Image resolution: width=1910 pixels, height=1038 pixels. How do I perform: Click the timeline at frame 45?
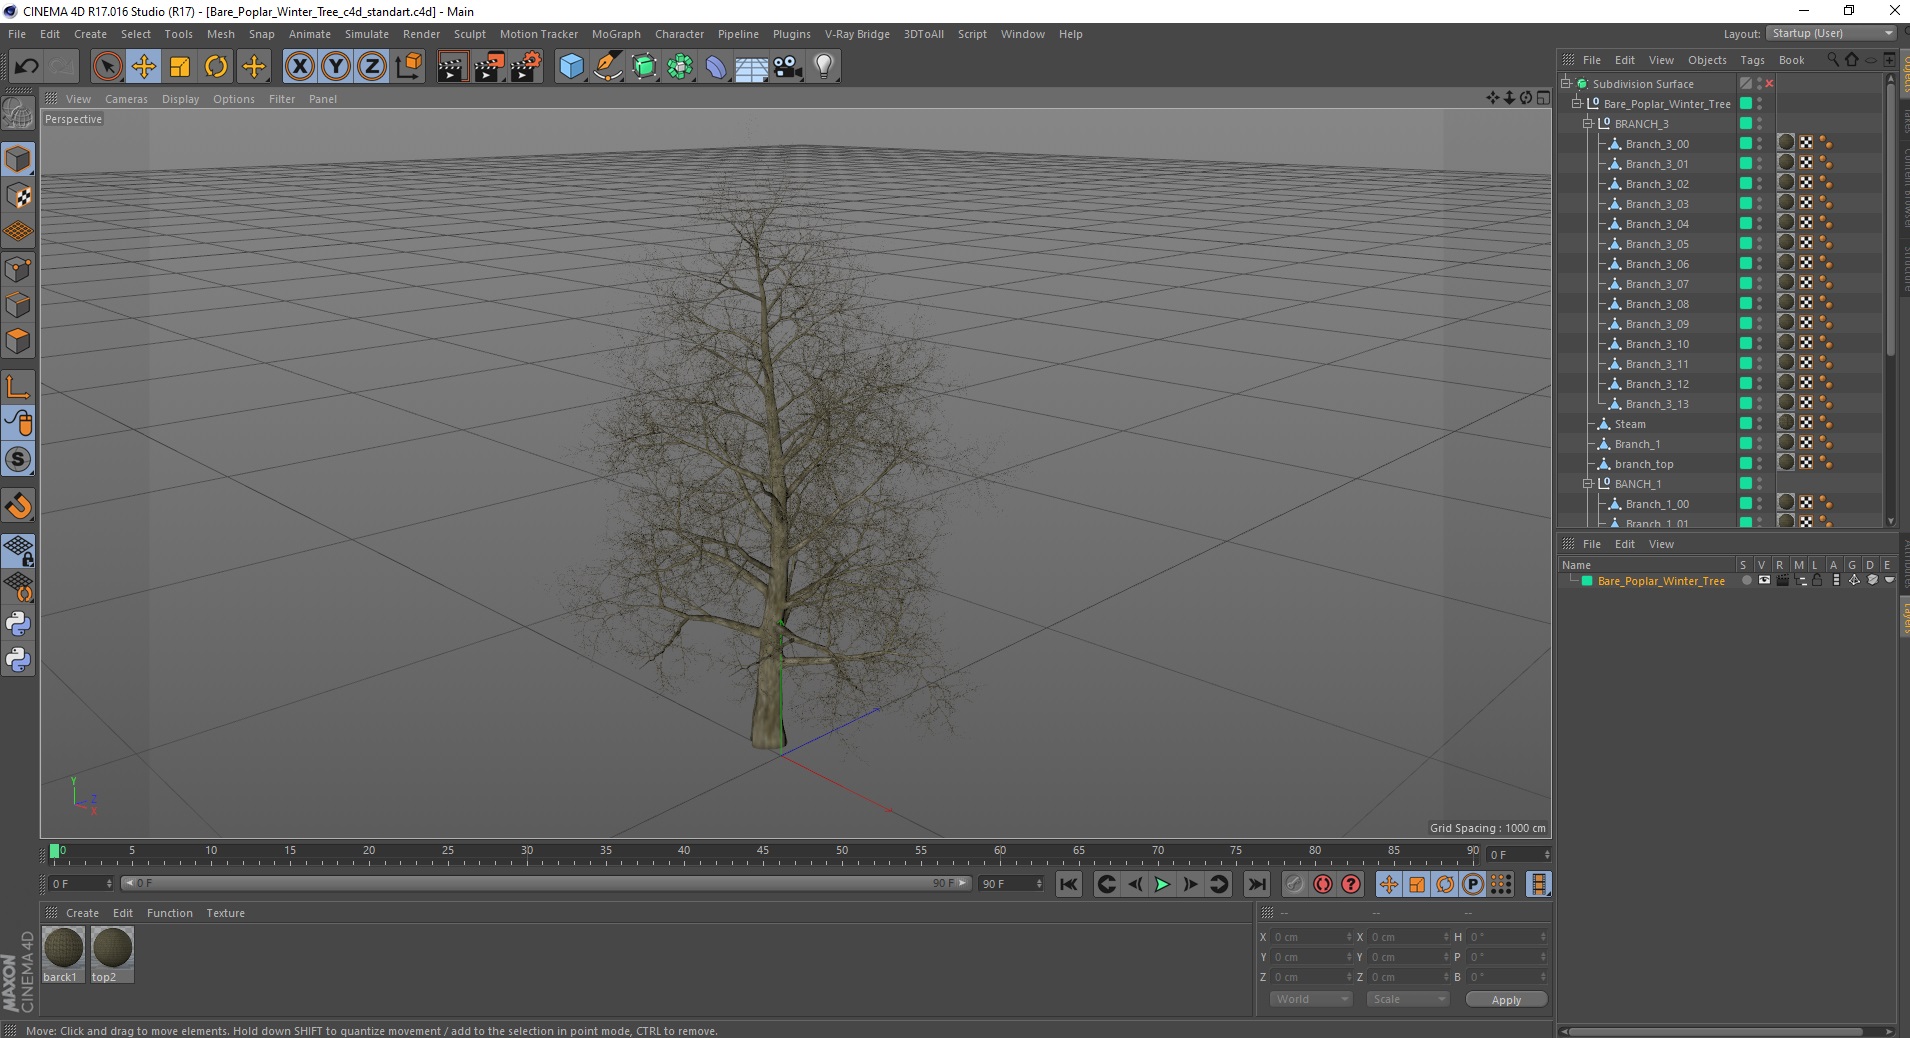point(764,853)
